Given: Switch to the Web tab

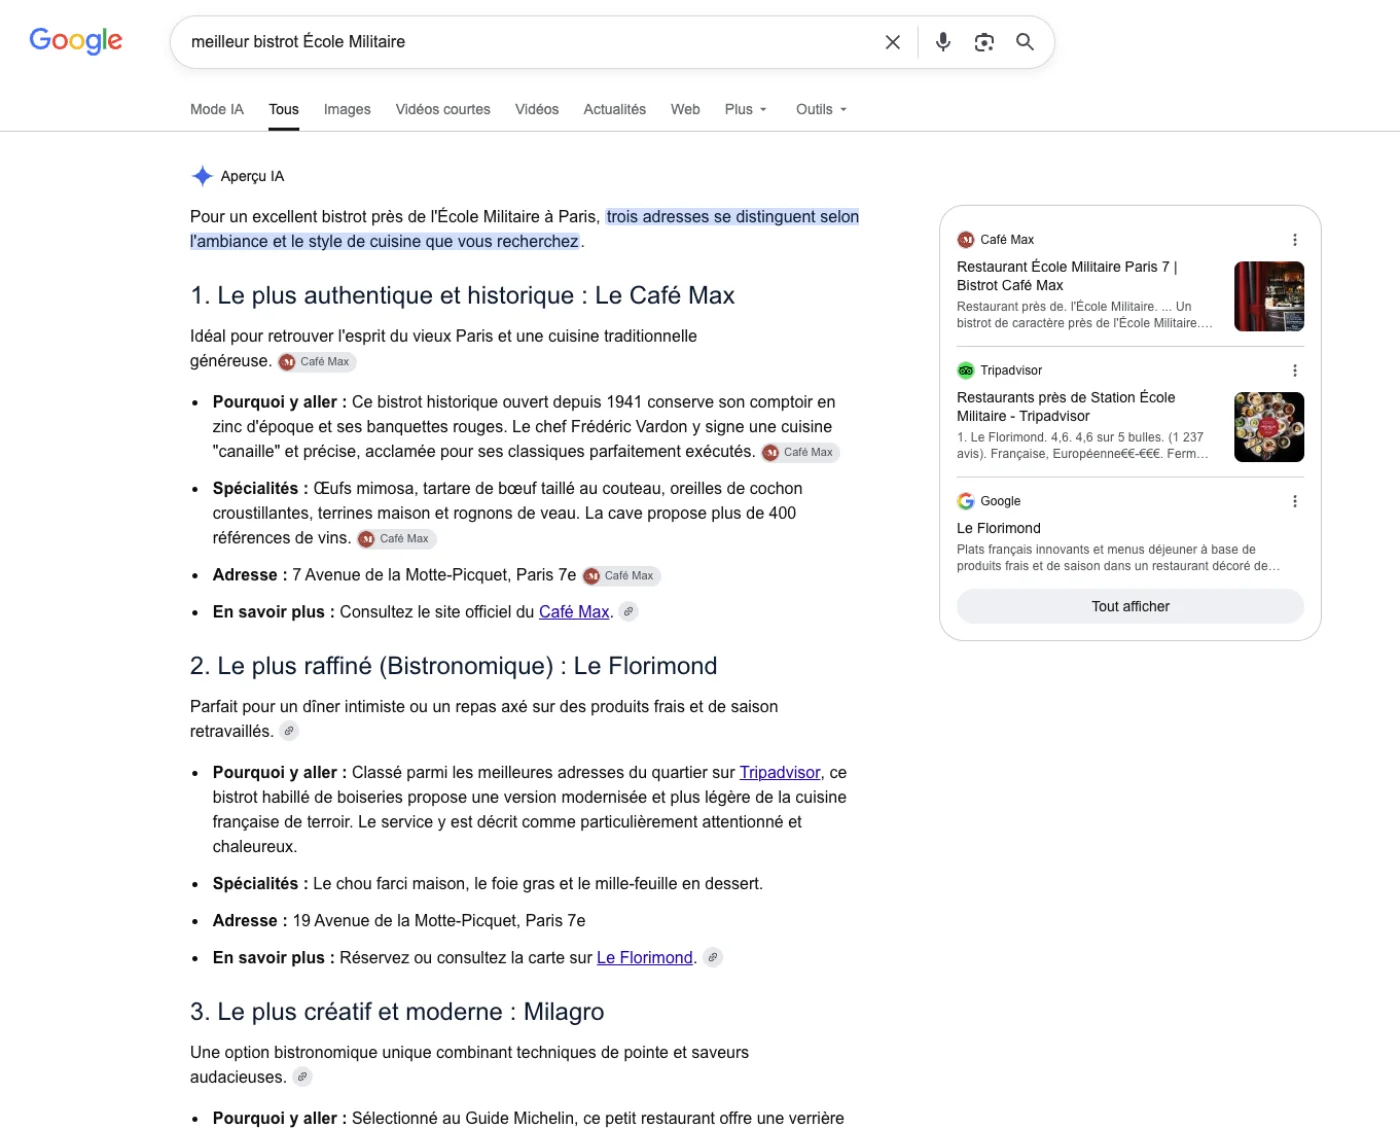Looking at the screenshot, I should click(x=685, y=110).
